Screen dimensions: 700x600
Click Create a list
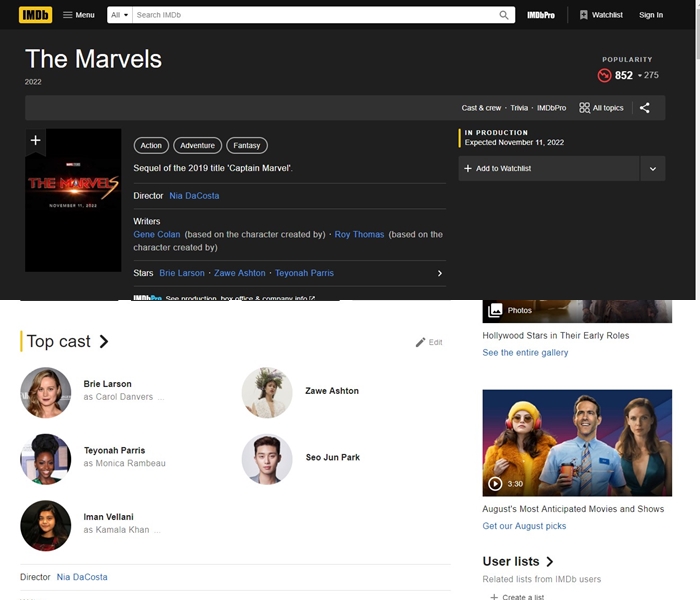coord(517,597)
